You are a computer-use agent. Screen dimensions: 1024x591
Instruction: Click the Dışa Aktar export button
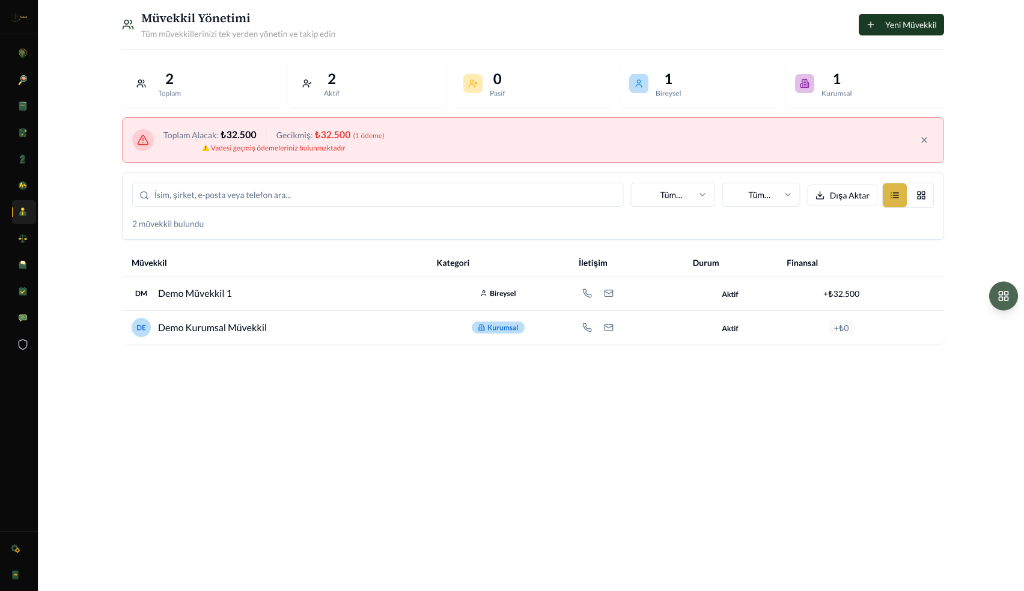pos(842,195)
